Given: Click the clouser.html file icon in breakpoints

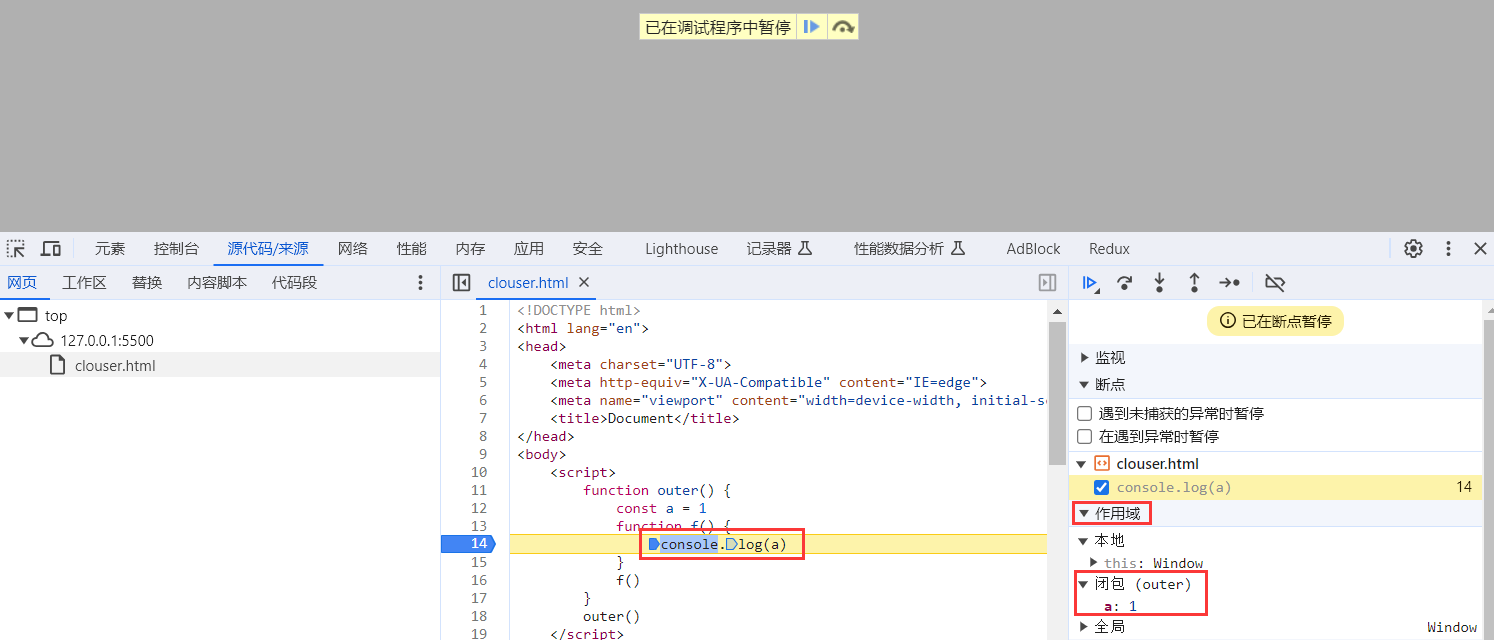Looking at the screenshot, I should pos(1102,463).
